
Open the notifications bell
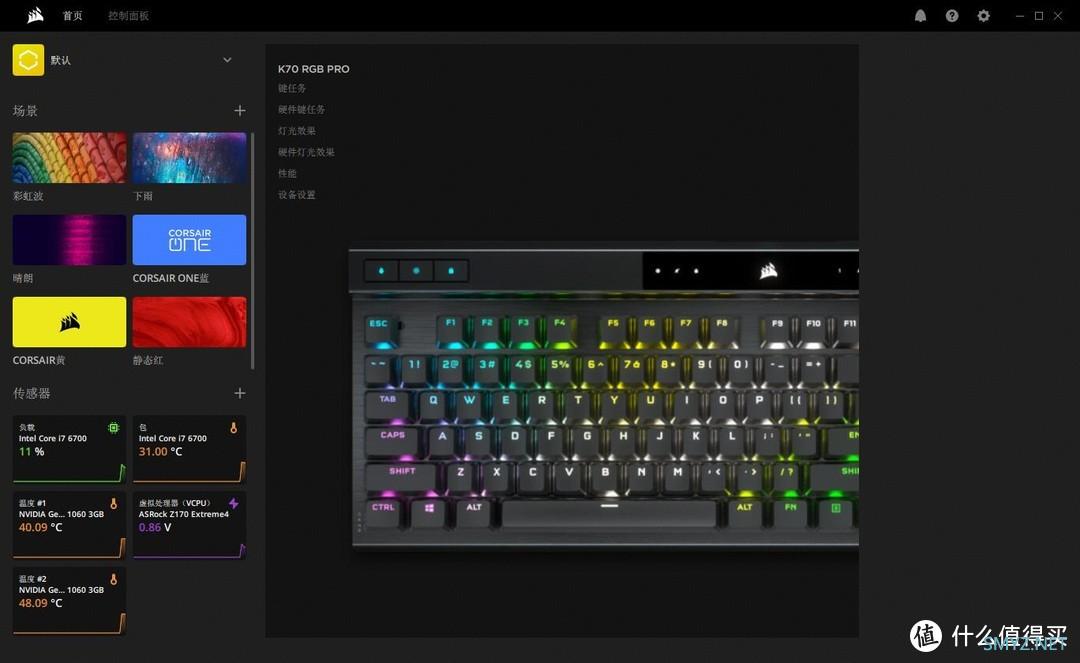coord(920,16)
